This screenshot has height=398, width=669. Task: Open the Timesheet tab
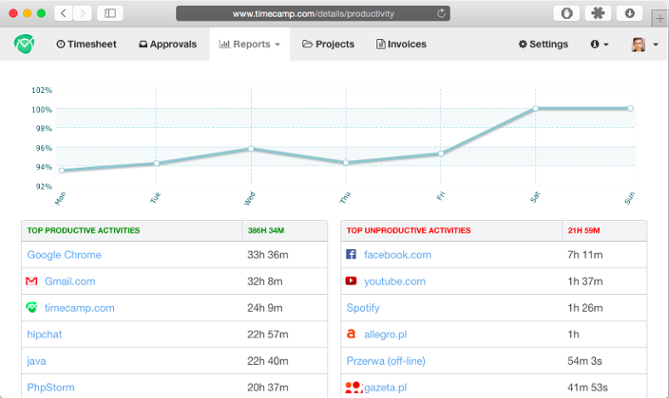point(86,44)
